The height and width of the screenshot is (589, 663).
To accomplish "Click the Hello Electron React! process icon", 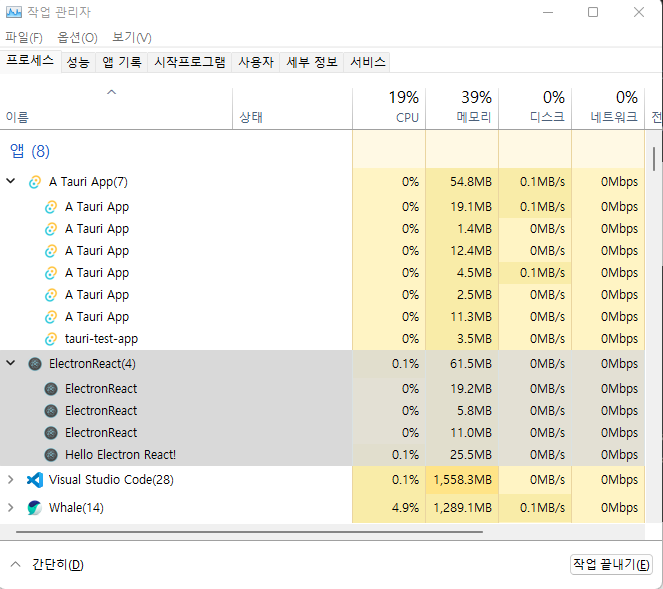I will pyautogui.click(x=51, y=455).
